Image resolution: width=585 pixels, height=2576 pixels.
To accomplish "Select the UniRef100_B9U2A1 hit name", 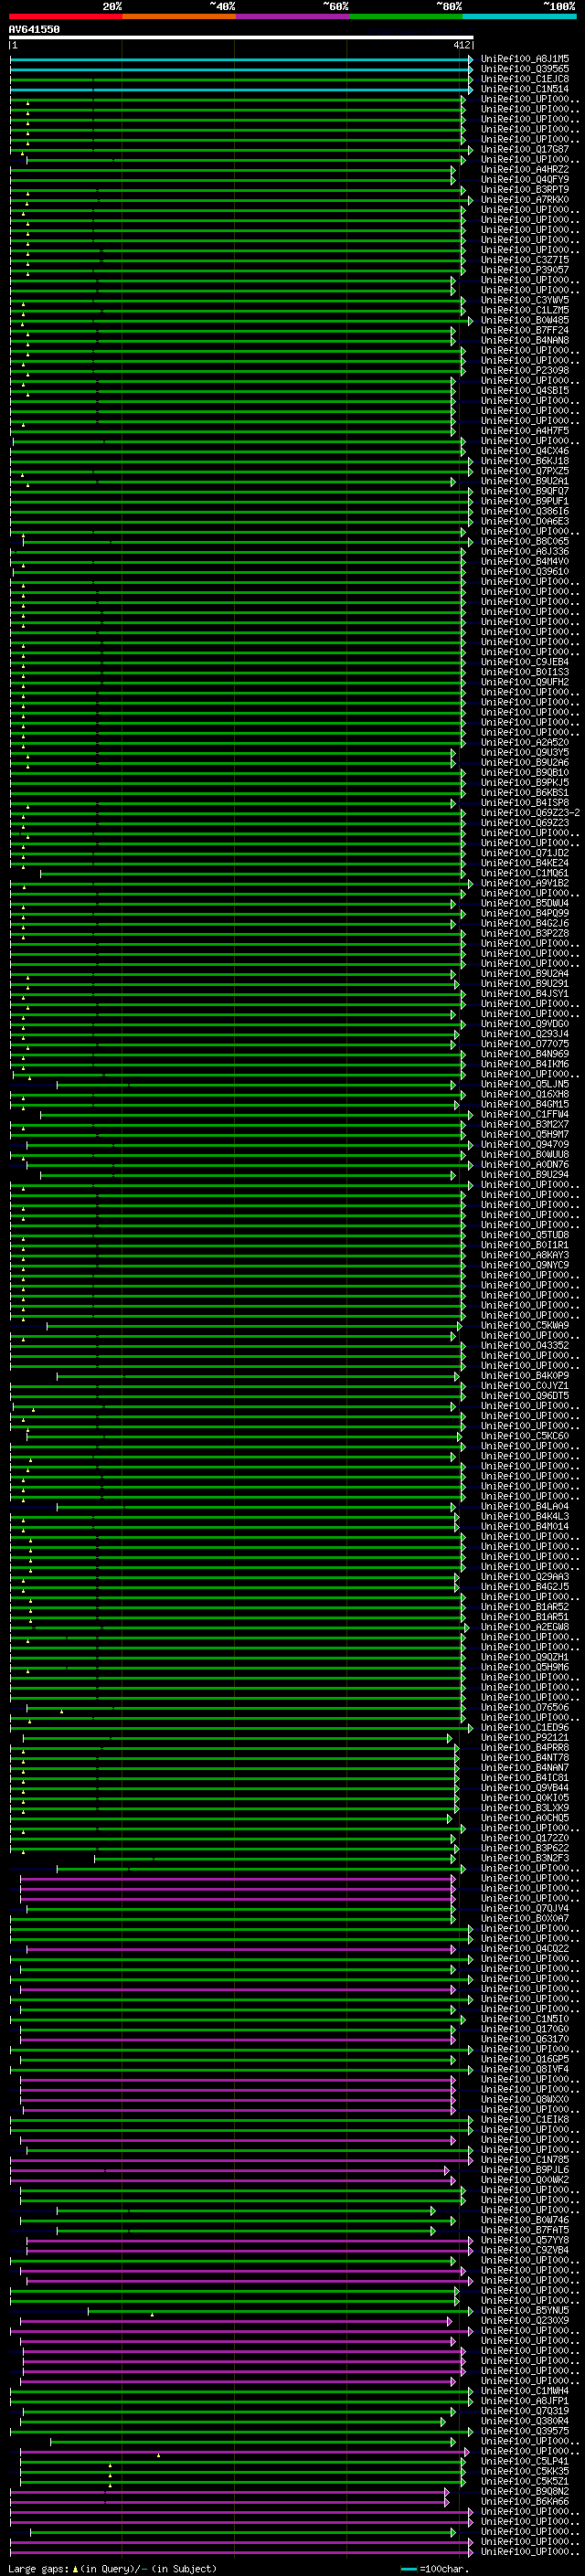I will pyautogui.click(x=525, y=481).
